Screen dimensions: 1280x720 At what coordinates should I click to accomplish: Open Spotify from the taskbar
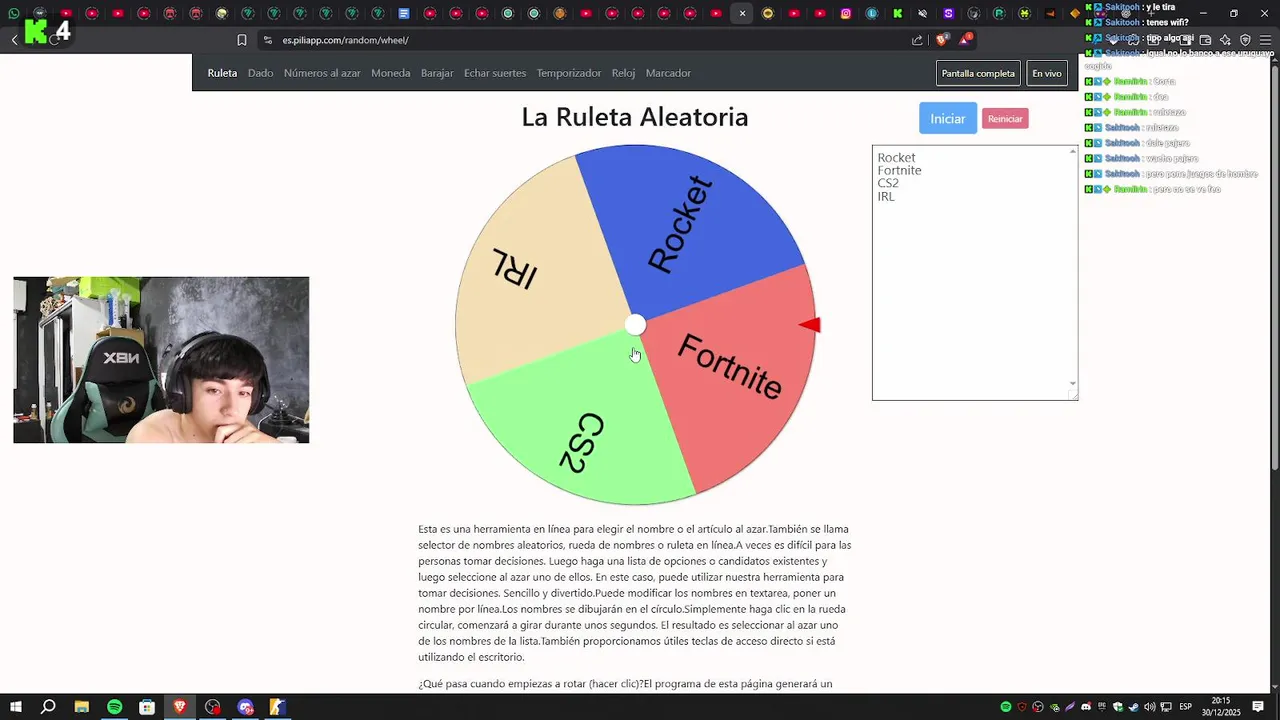(x=115, y=707)
